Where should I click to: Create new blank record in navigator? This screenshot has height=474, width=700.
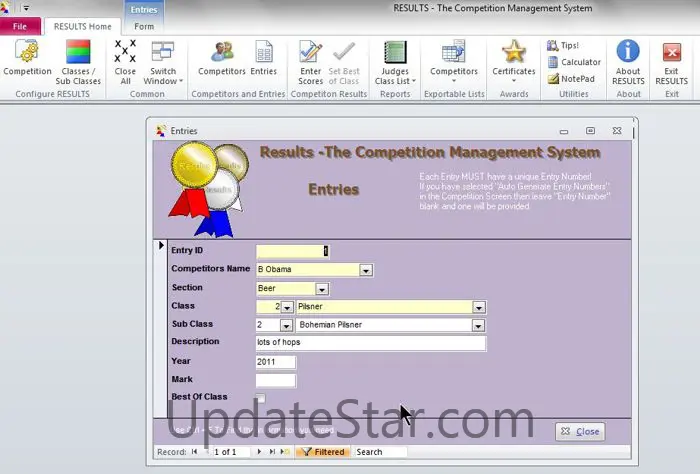285,452
